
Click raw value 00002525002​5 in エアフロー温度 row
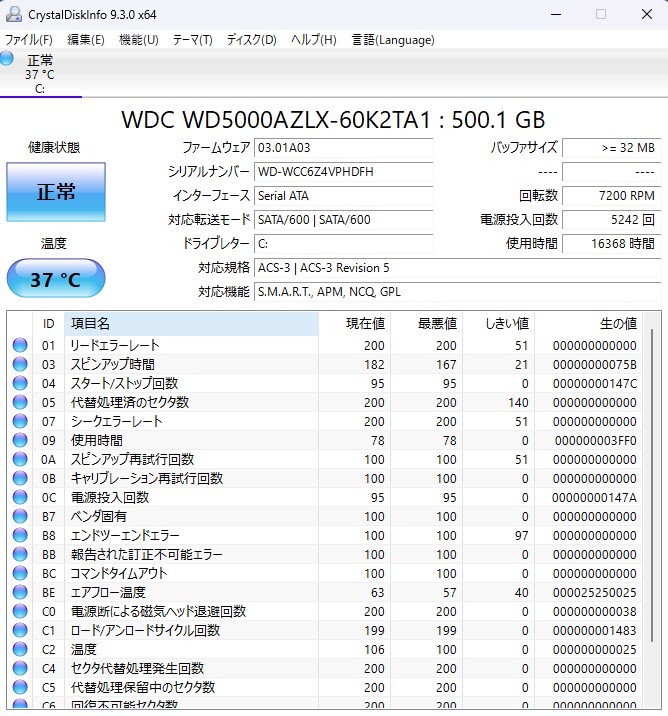[x=594, y=593]
